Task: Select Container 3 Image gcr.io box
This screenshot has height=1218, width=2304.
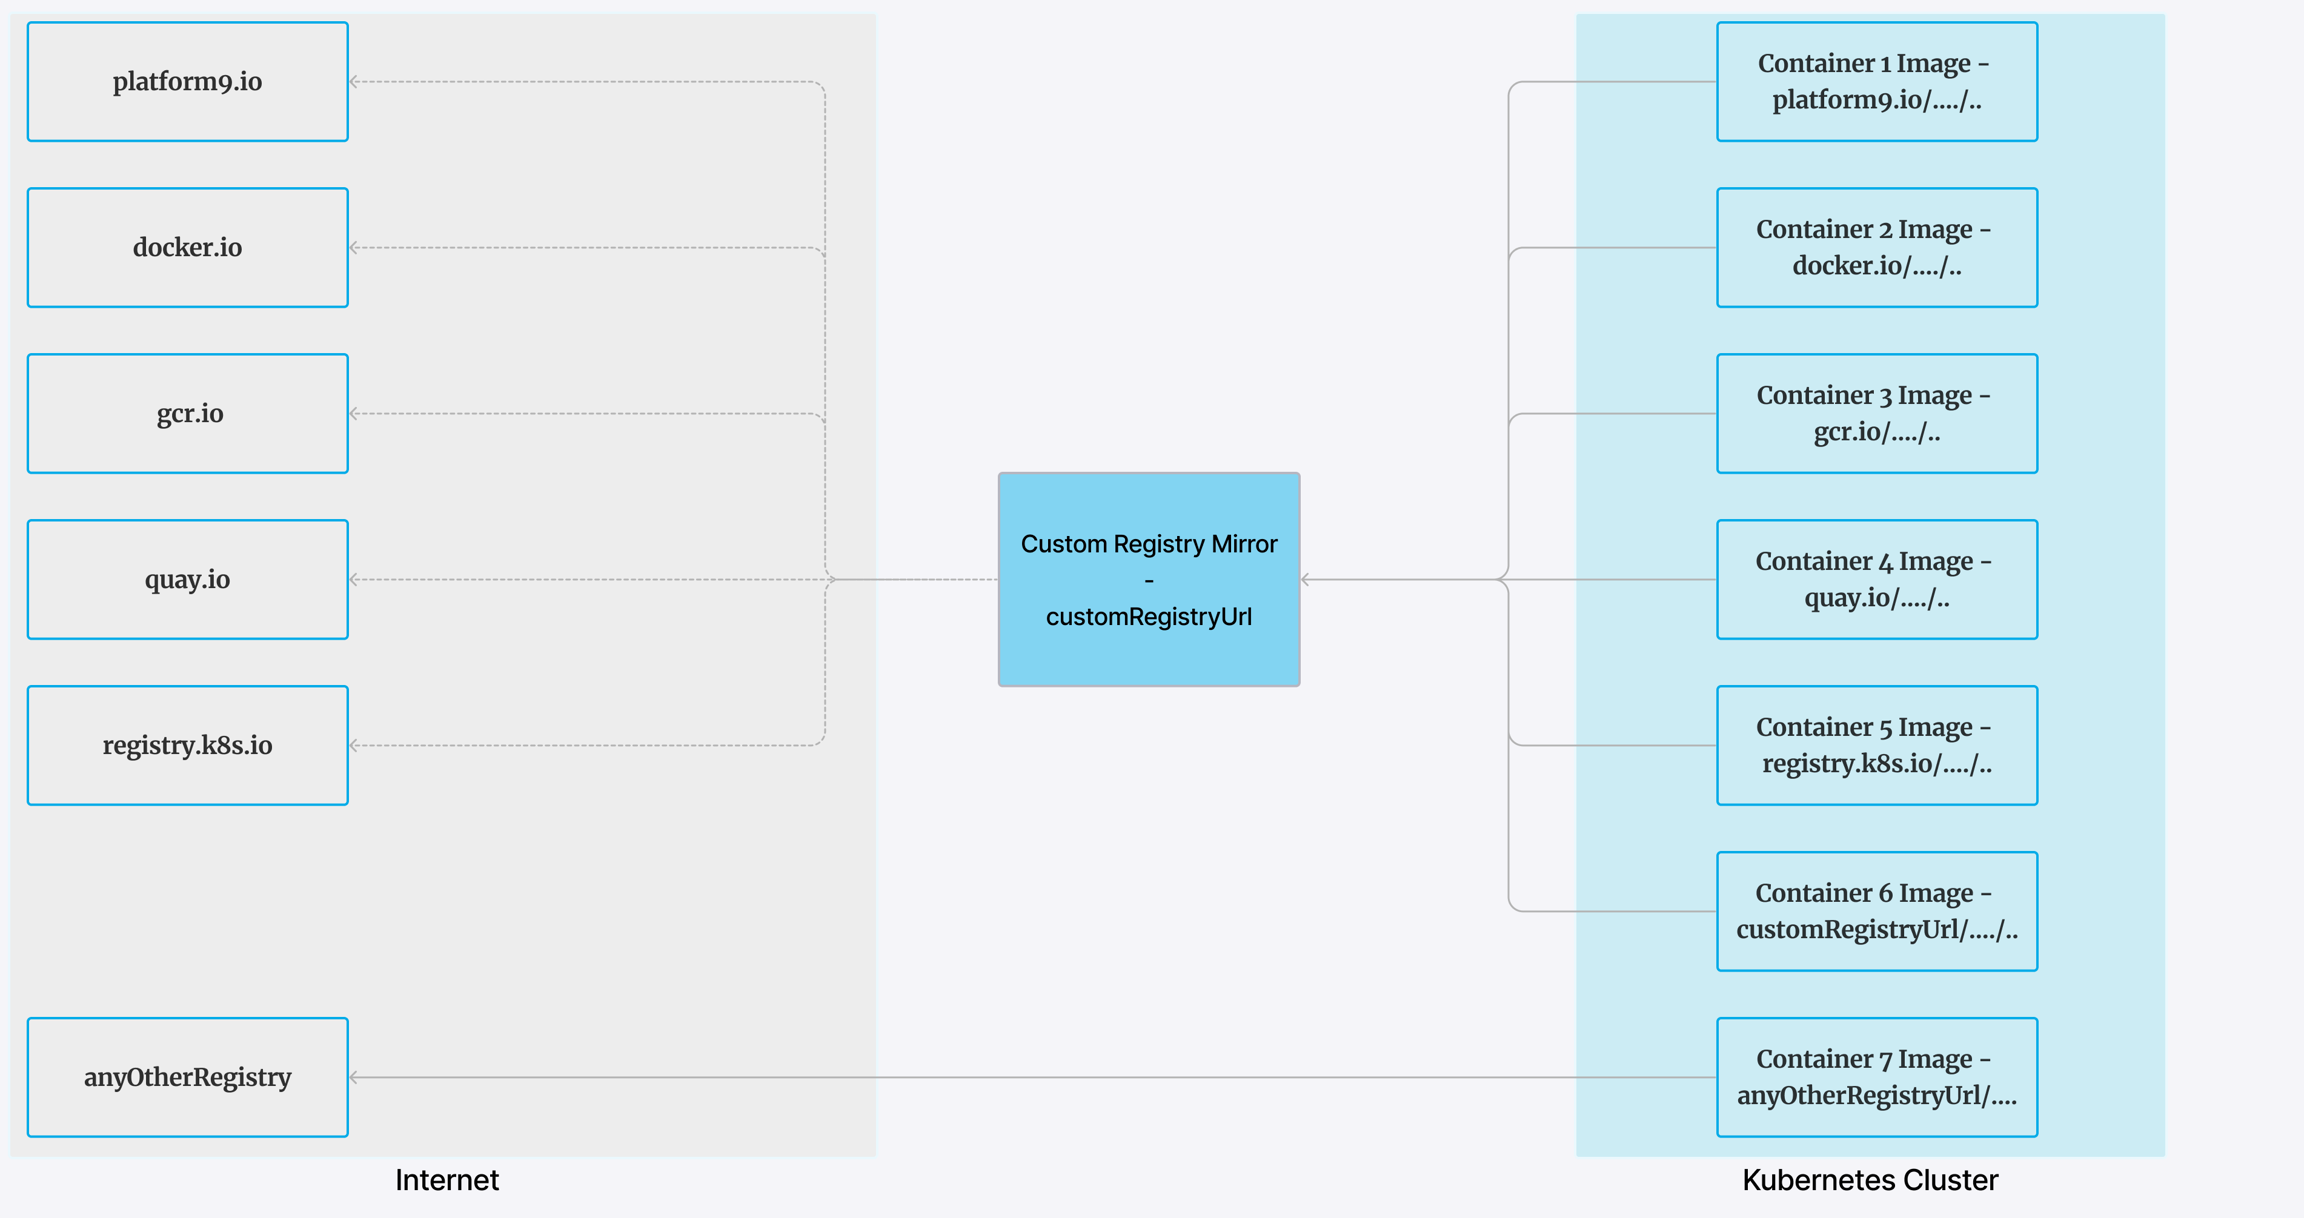Action: [1876, 414]
